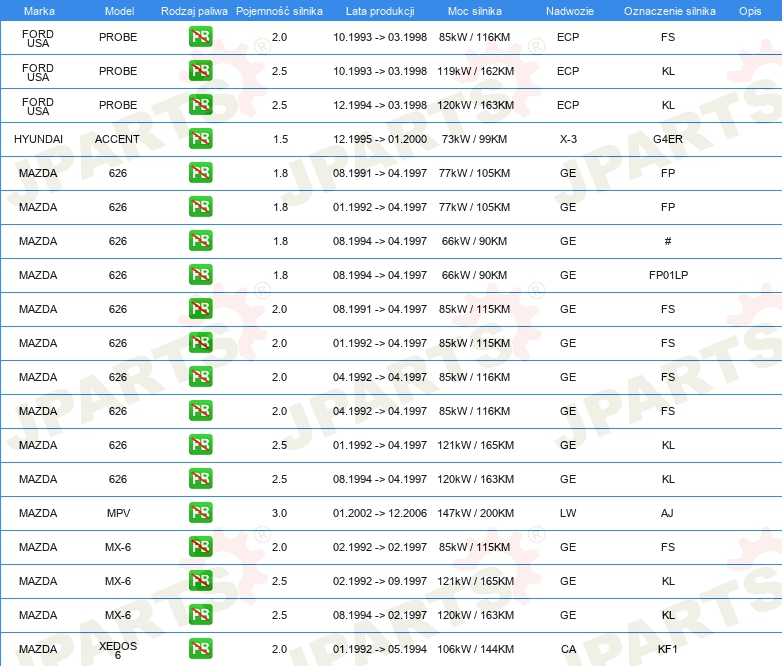Click fuel icon in Ford Probe 120kW / 163KM row
The image size is (782, 666).
(200, 105)
